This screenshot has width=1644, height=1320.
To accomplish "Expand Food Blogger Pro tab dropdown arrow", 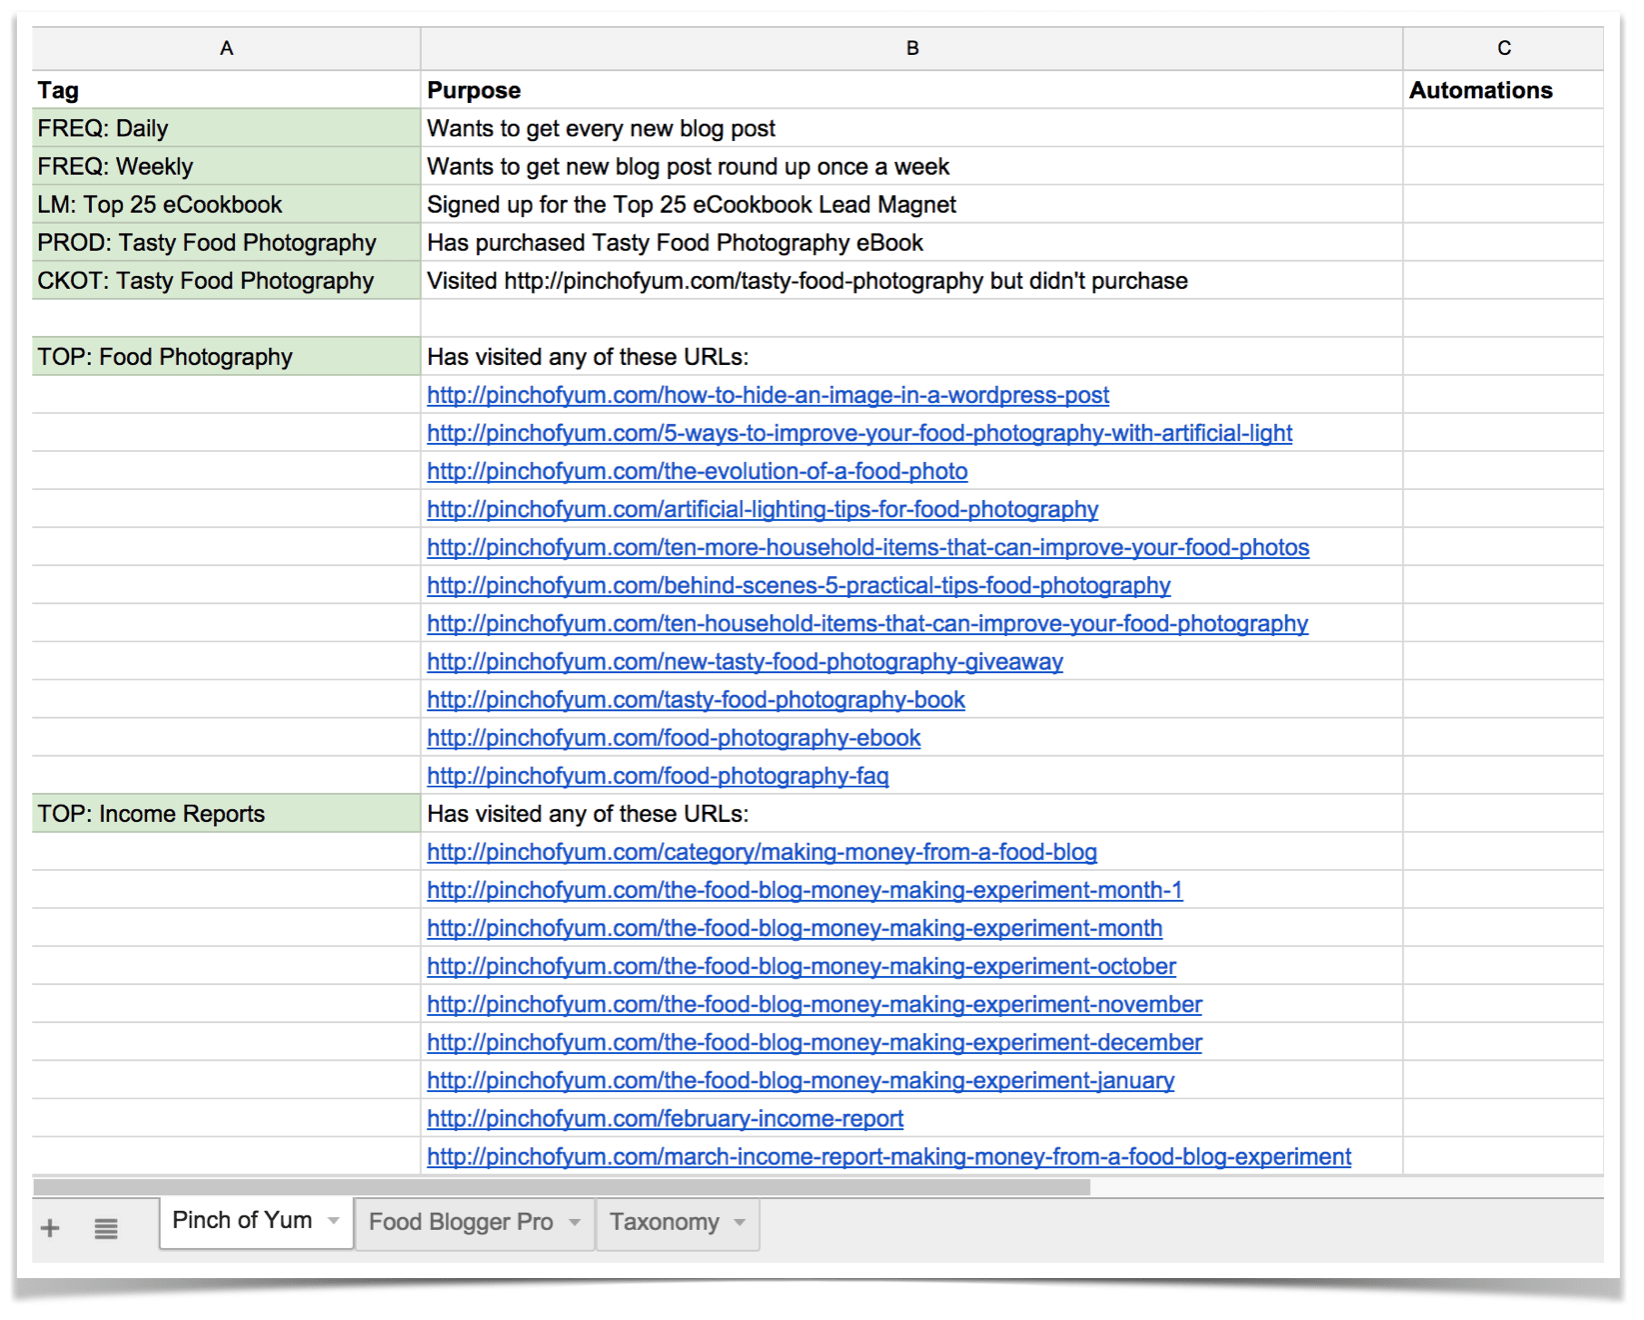I will (x=575, y=1223).
